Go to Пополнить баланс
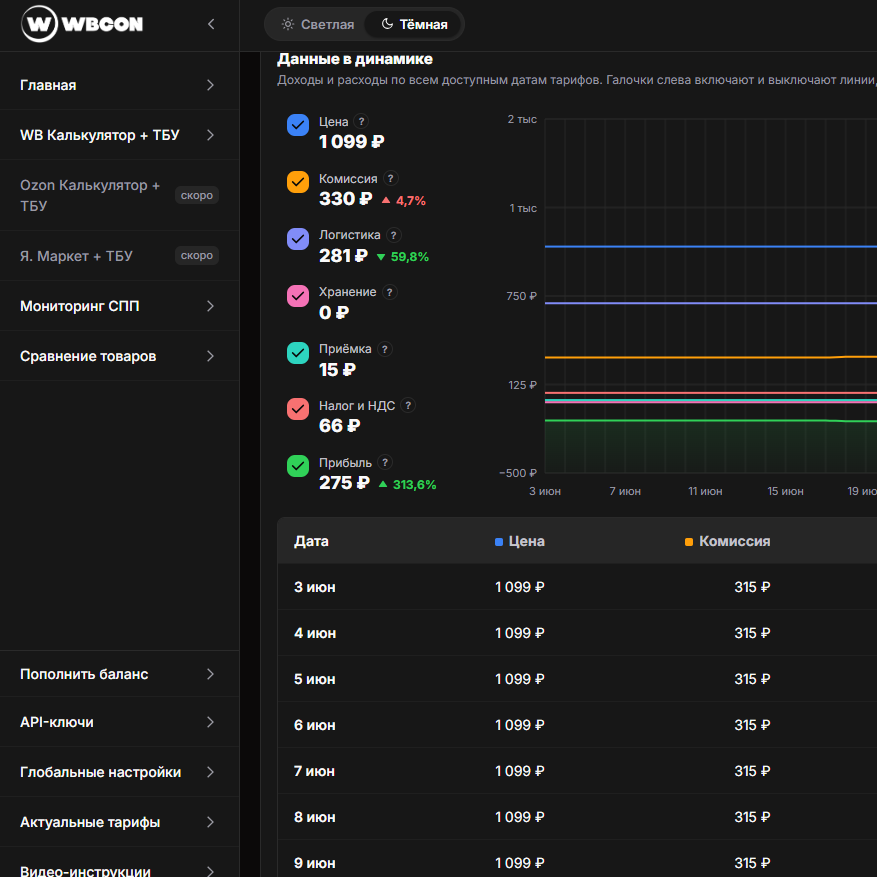 (119, 674)
